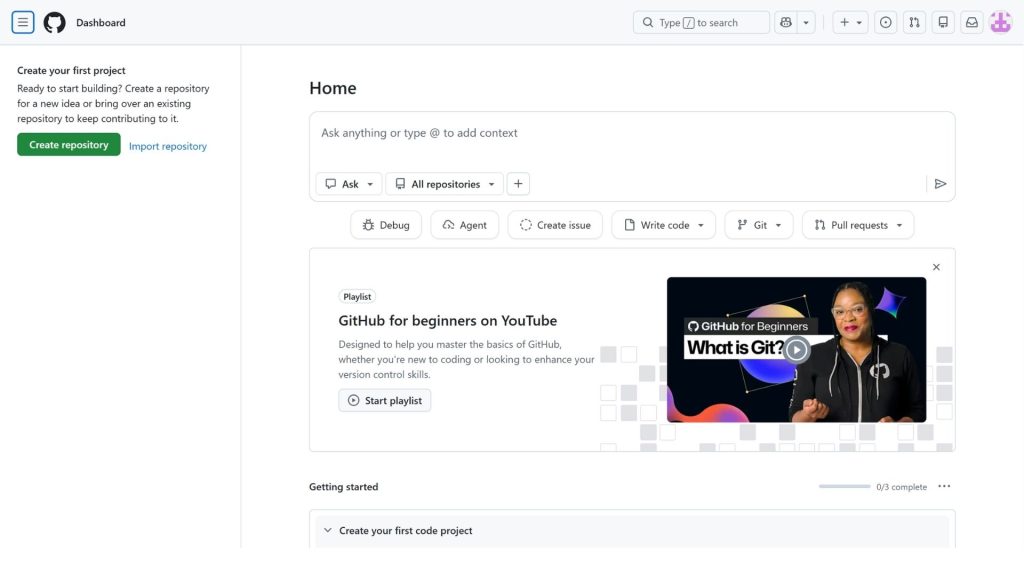The image size is (1024, 576).
Task: Focus the Type / to search field
Action: tap(701, 22)
